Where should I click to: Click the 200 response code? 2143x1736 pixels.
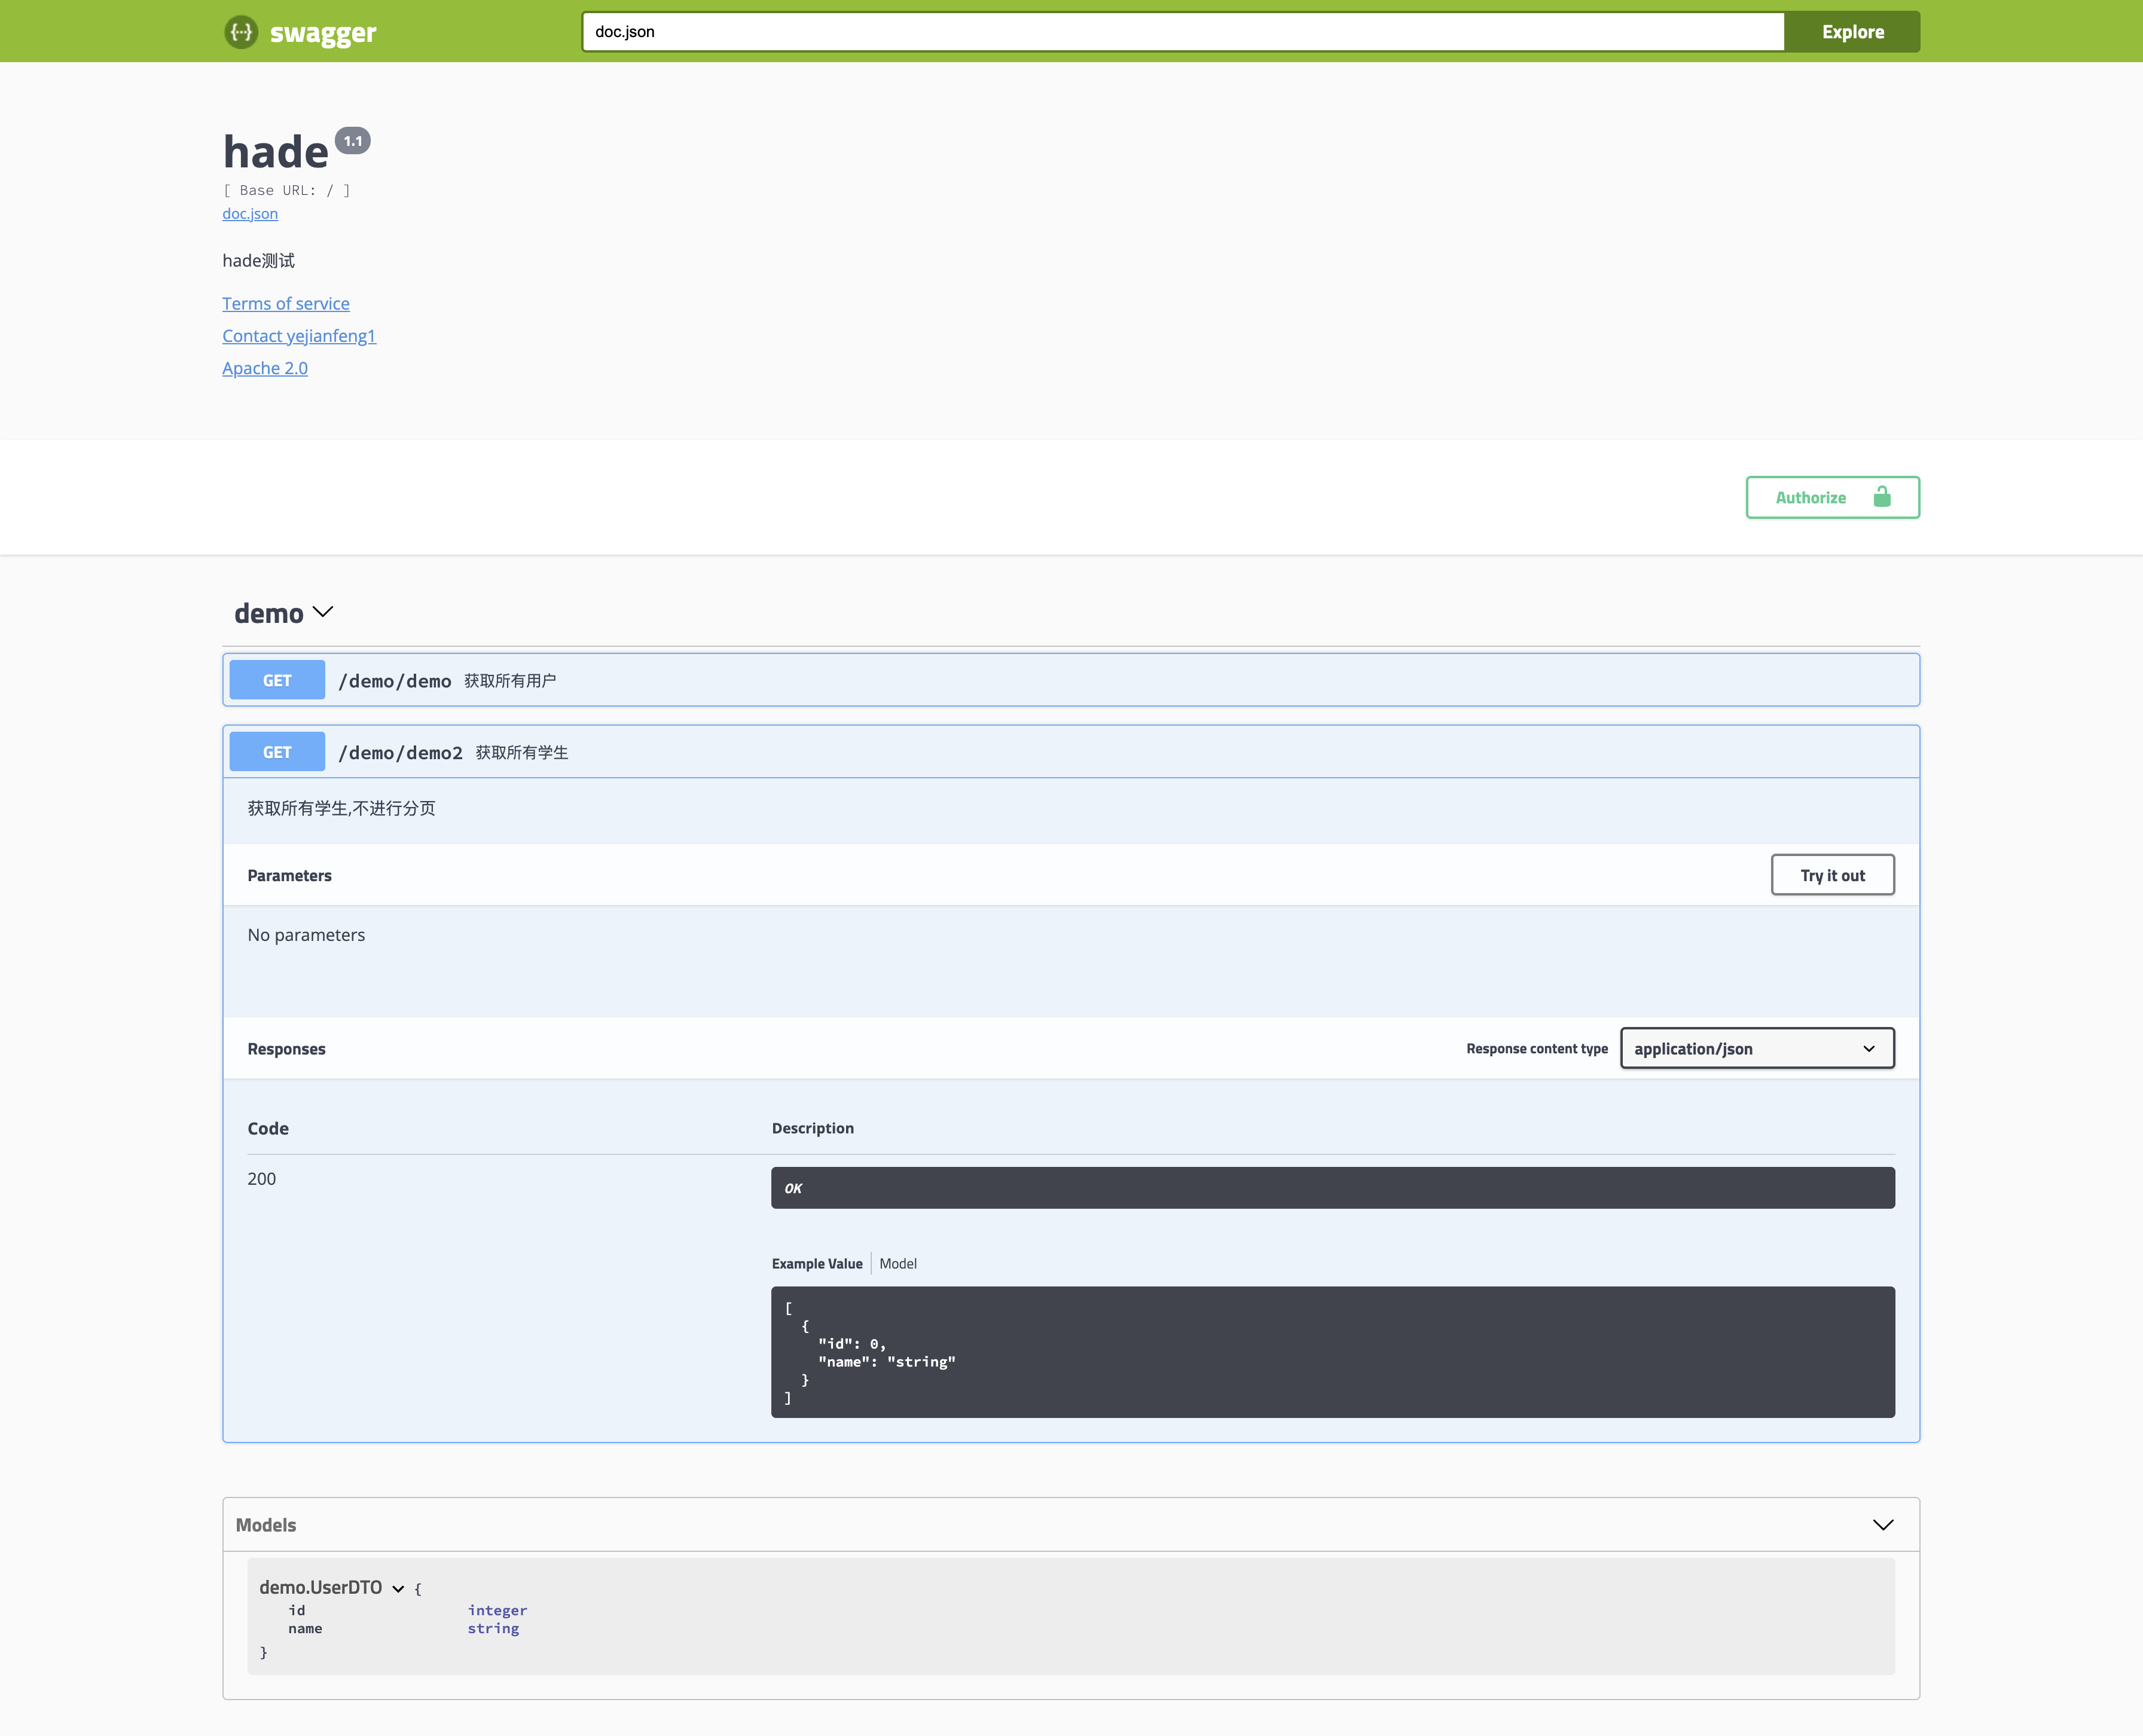pos(262,1179)
